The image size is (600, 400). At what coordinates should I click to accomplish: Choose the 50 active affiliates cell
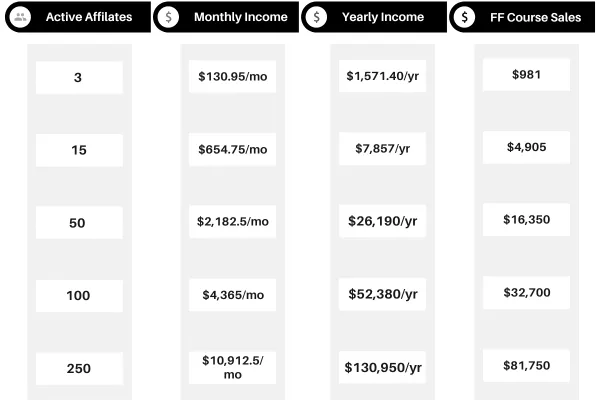point(78,223)
